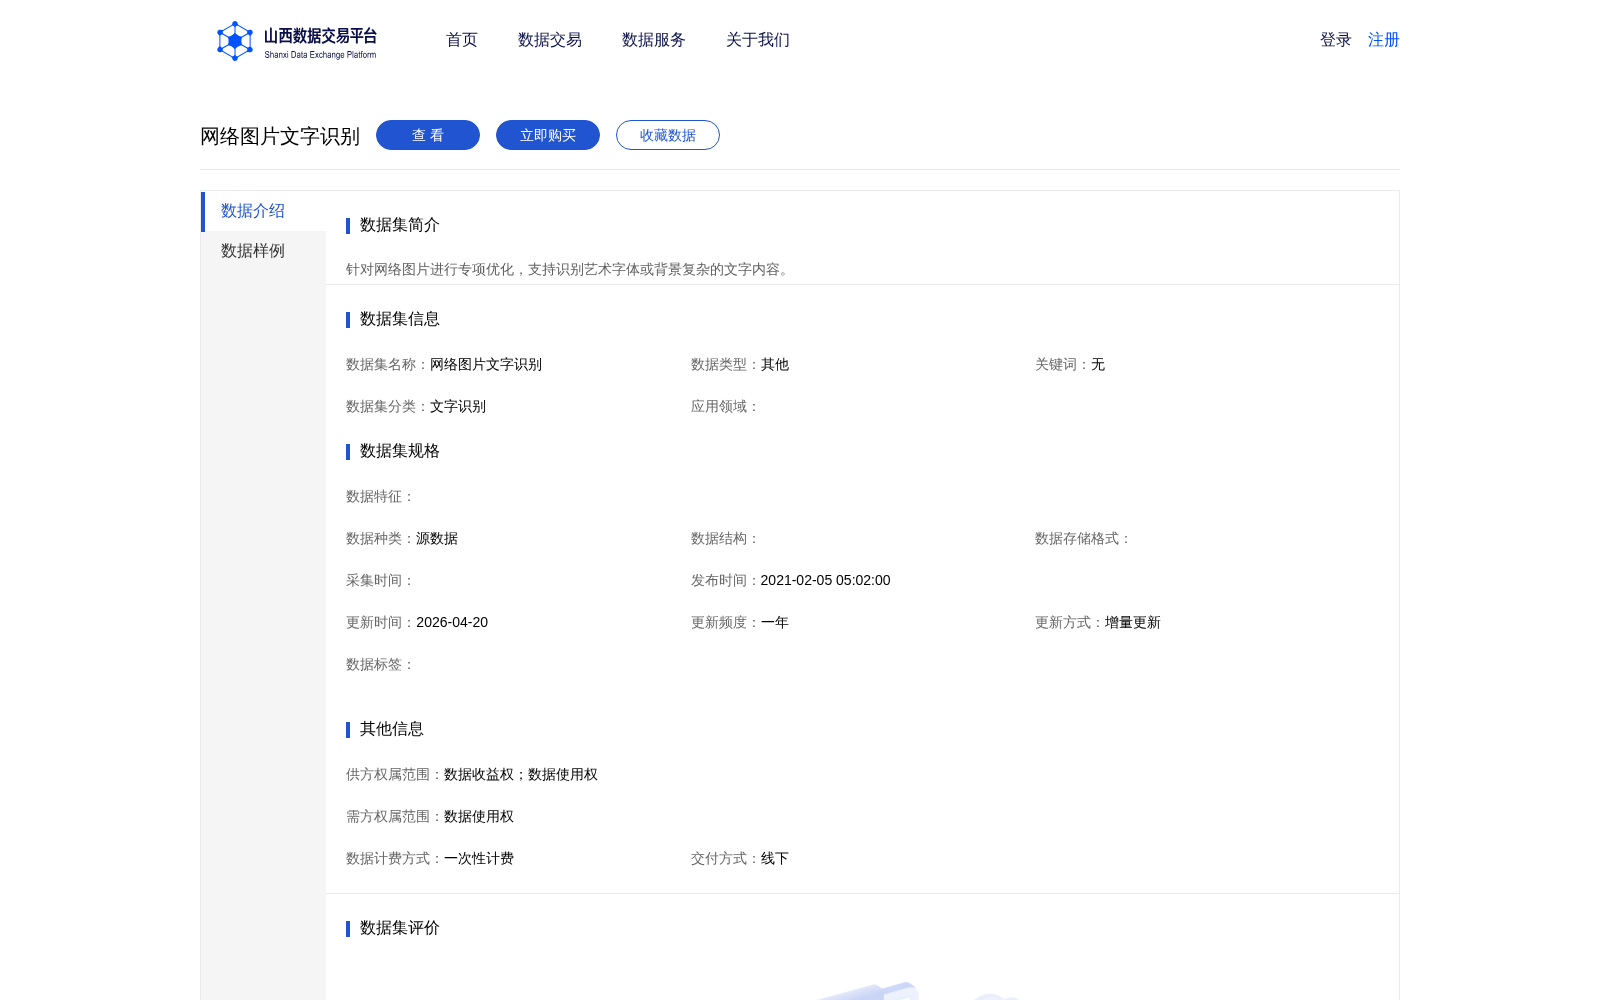
Task: Click the 数据集规格 section heading
Action: coord(400,451)
